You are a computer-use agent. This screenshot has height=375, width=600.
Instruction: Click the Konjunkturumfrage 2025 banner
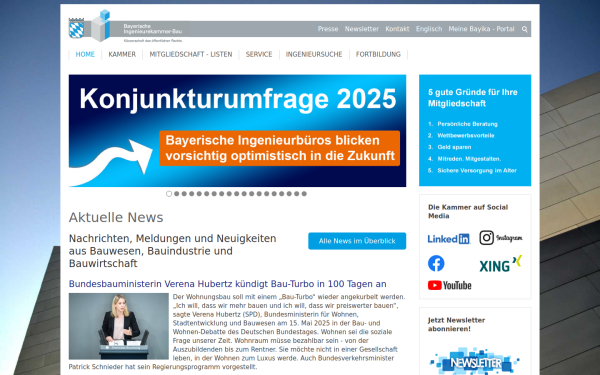[x=237, y=131]
